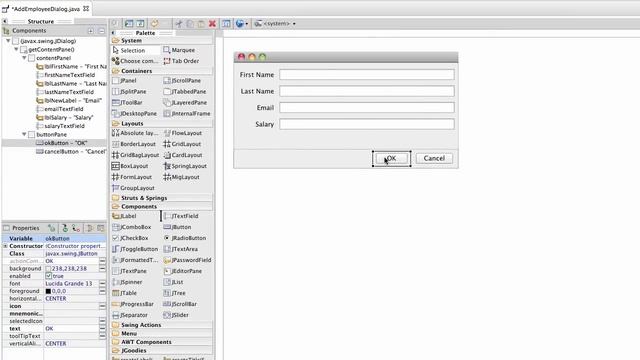This screenshot has height=360, width=640.
Task: Select JSlider component in Palette
Action: pyautogui.click(x=176, y=315)
